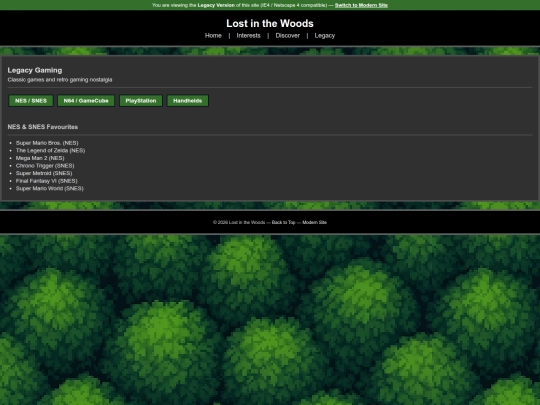Screen dimensions: 540x405
Task: Show the Handhelds section
Action: pyautogui.click(x=188, y=101)
